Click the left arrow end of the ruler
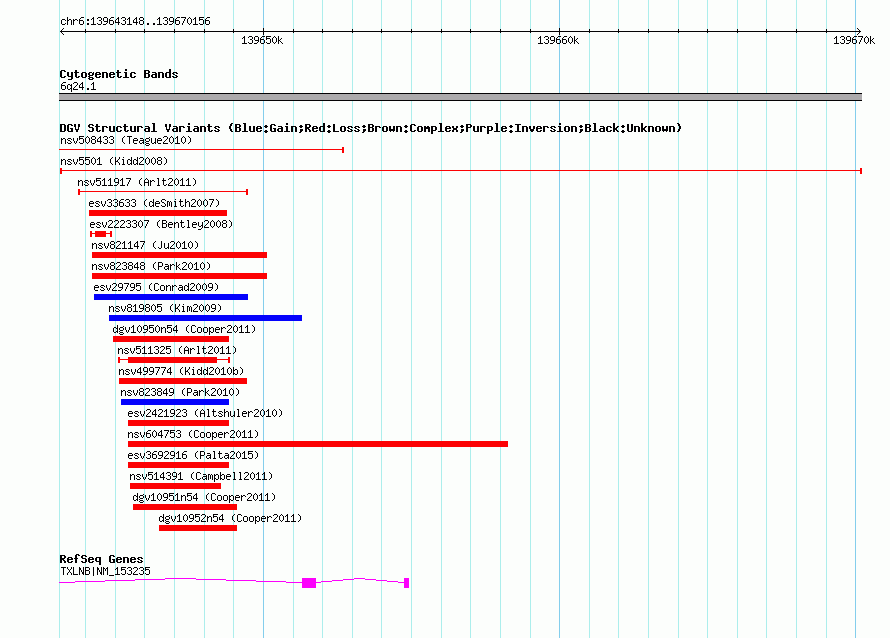The height and width of the screenshot is (638, 890). point(62,32)
